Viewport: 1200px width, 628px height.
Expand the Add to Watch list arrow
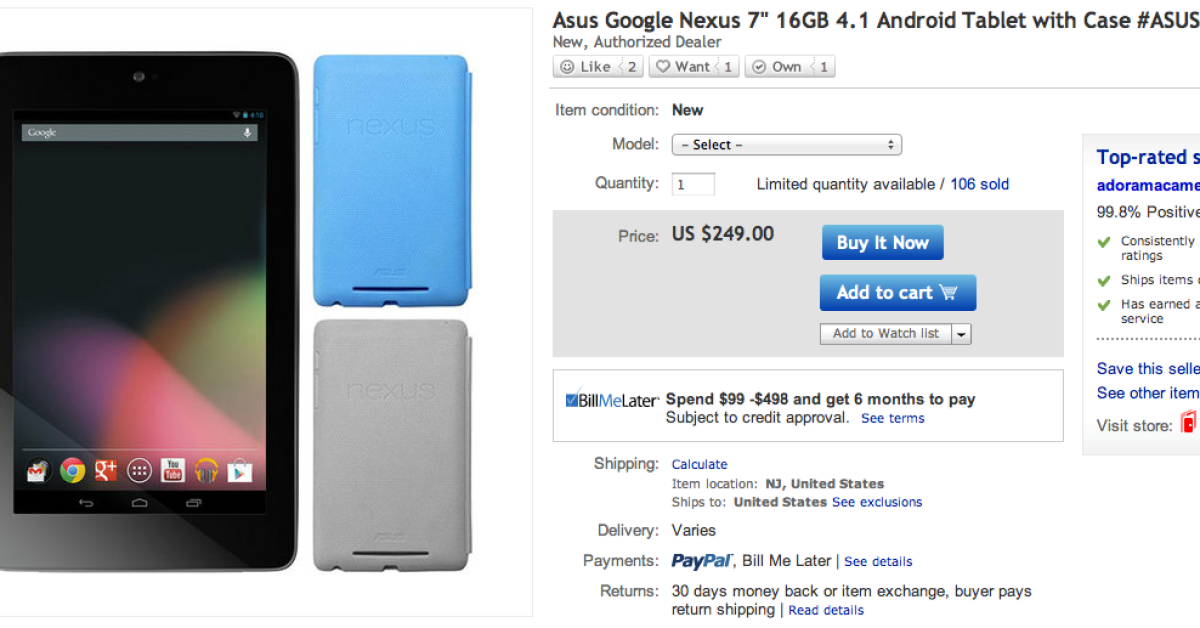click(x=961, y=334)
